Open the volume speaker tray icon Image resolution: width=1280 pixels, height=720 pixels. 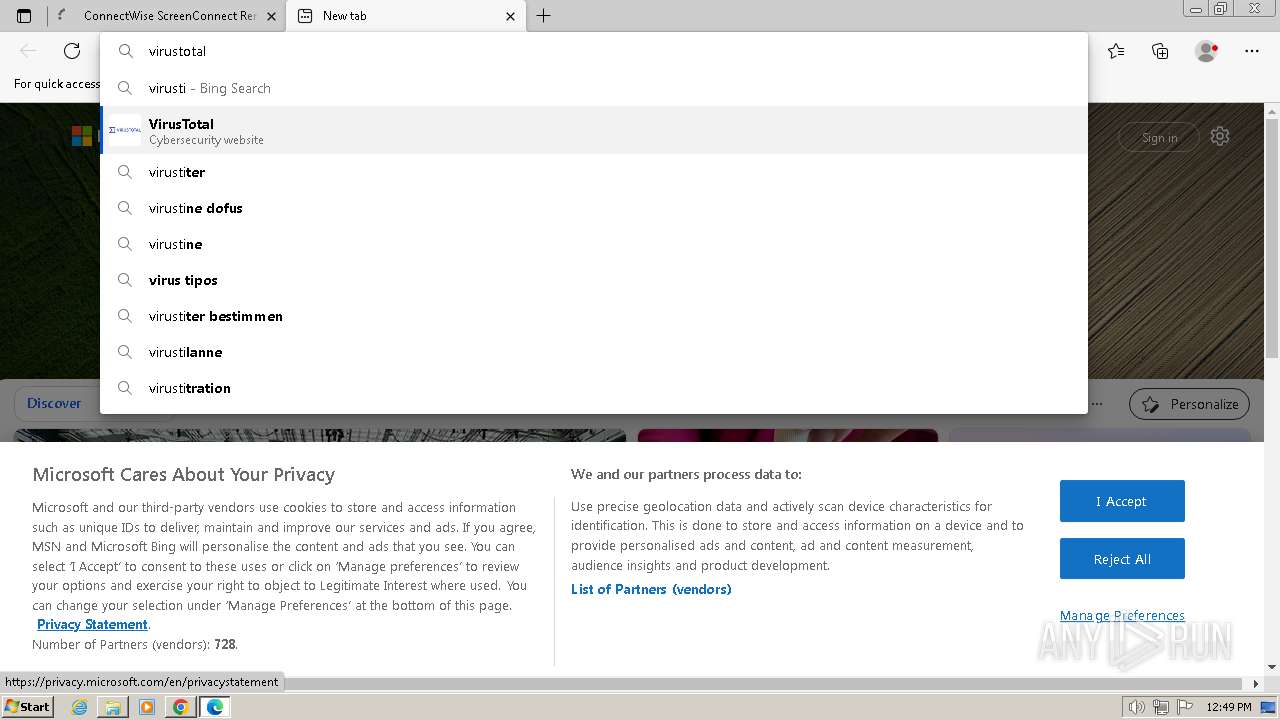[1137, 707]
